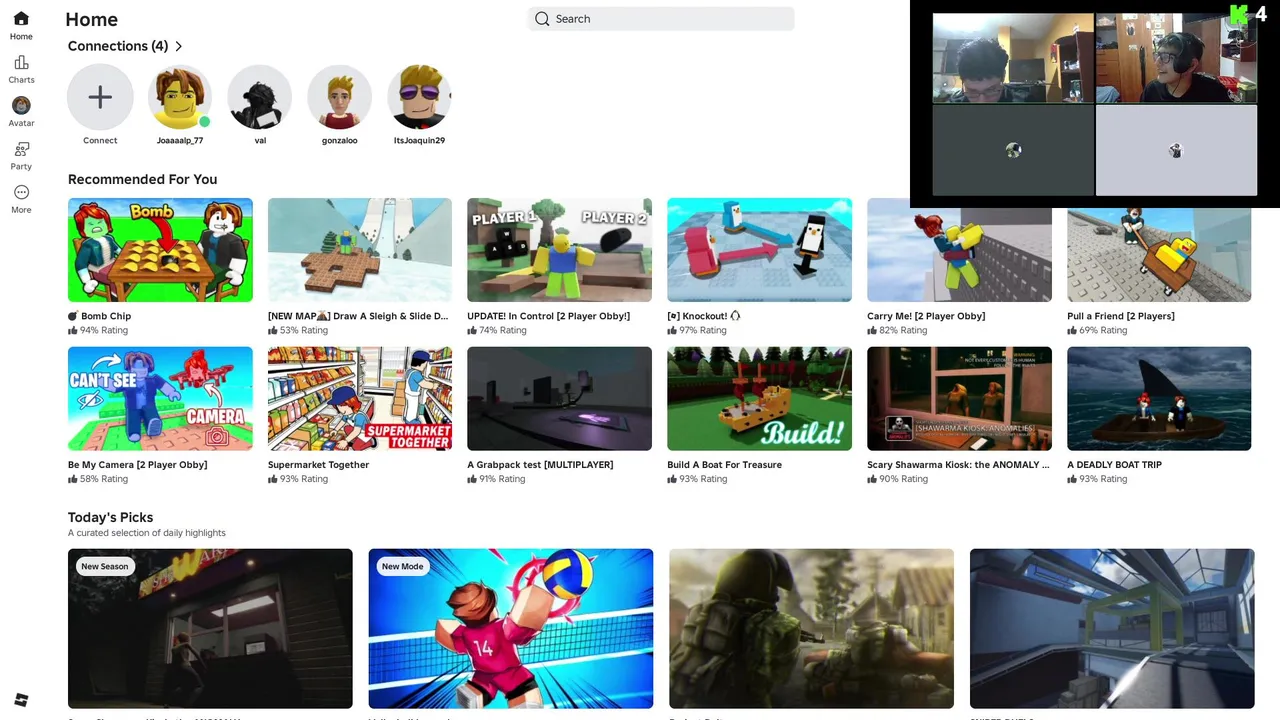Viewport: 1280px width, 720px height.
Task: Click the Connect plus icon
Action: tap(100, 97)
